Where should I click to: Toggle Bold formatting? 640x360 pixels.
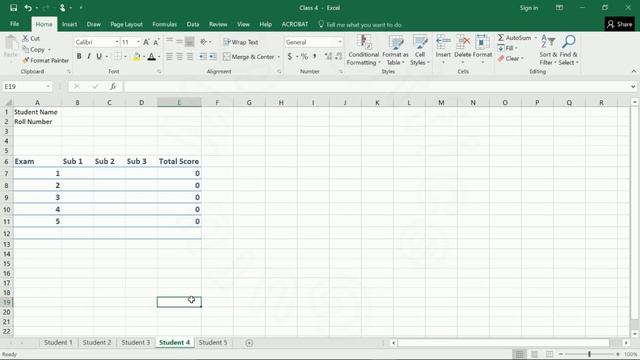pyautogui.click(x=79, y=56)
